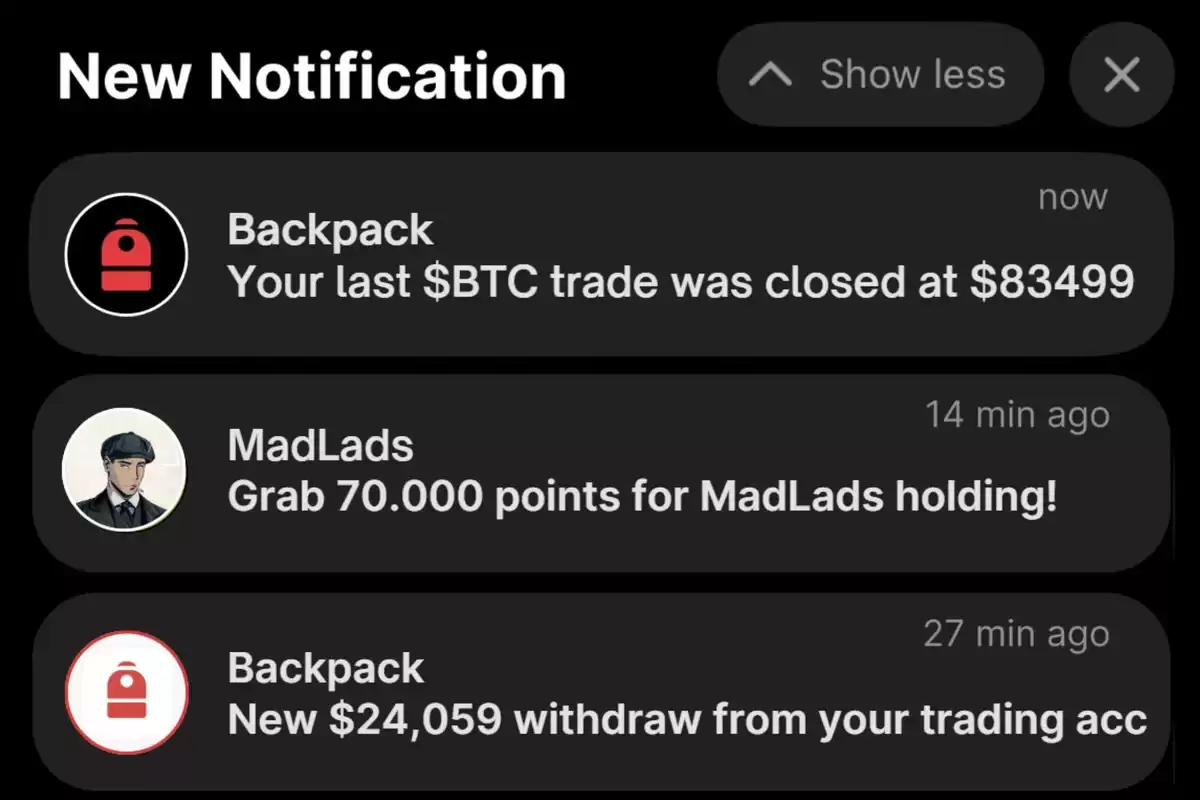Viewport: 1200px width, 800px height.
Task: Click the New Notification heading
Action: coord(312,76)
